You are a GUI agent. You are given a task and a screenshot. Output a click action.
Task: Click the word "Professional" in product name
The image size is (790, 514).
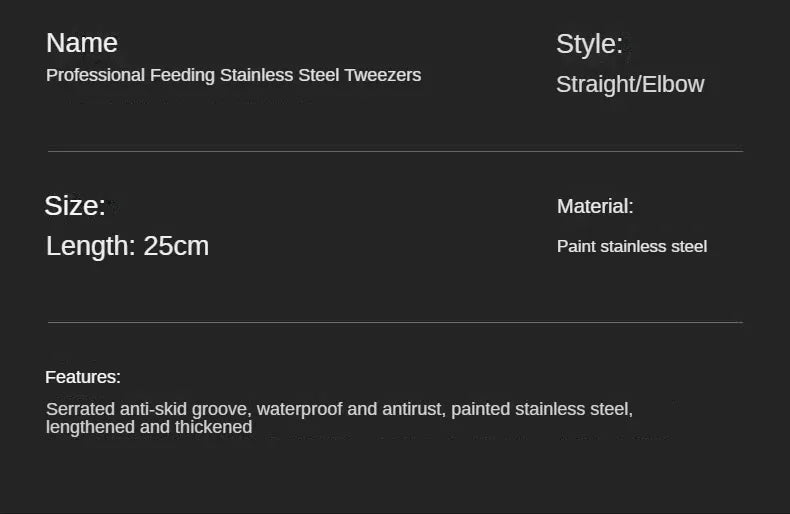(x=95, y=75)
